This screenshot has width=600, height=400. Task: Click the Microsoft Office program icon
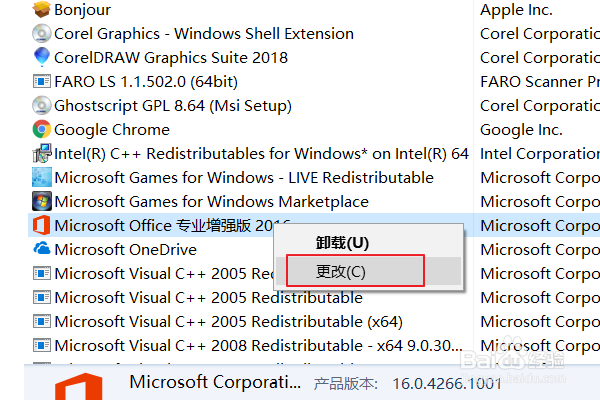click(x=41, y=225)
